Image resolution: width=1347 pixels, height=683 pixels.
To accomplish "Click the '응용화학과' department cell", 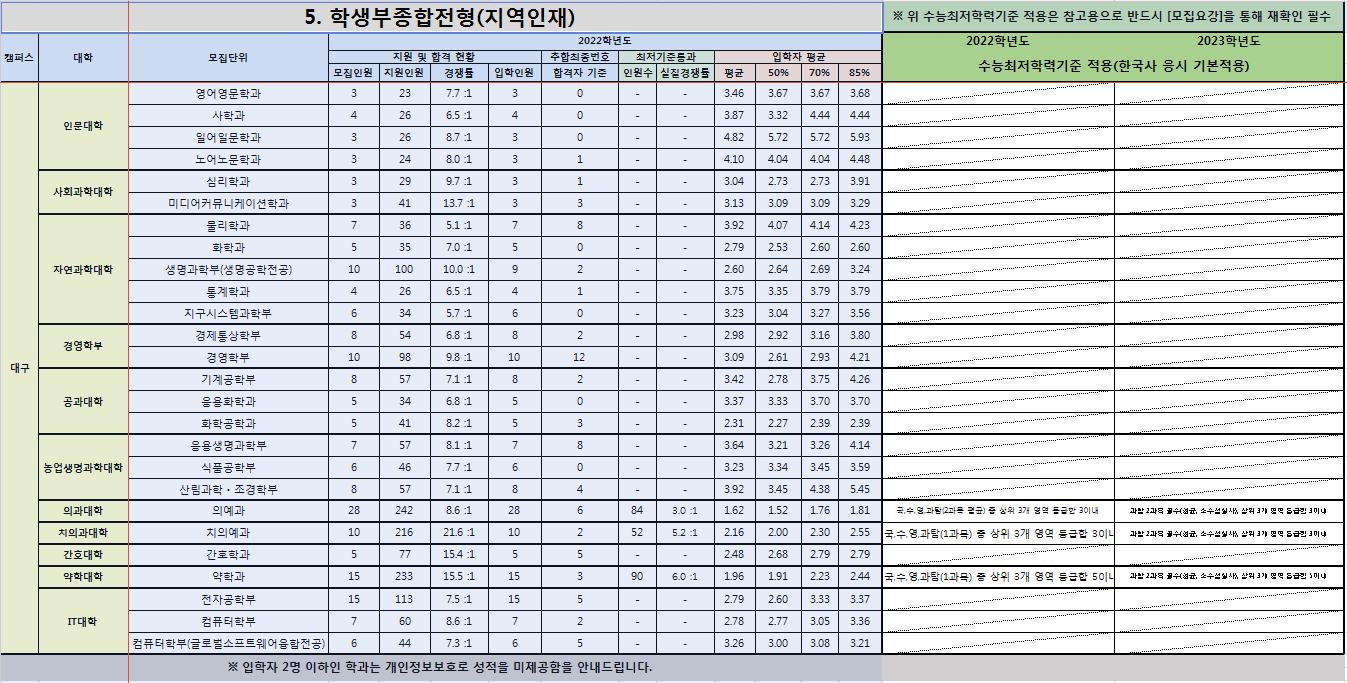I will [228, 401].
